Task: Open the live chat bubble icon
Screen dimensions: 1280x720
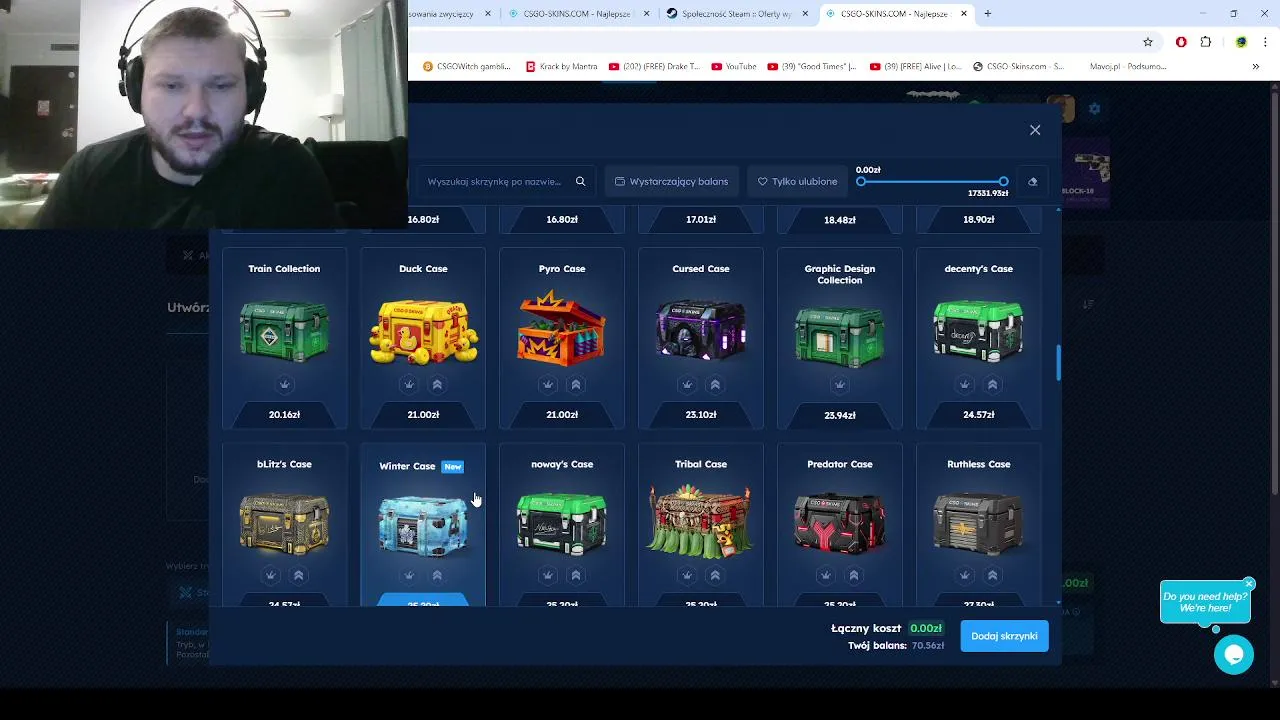Action: [x=1234, y=655]
